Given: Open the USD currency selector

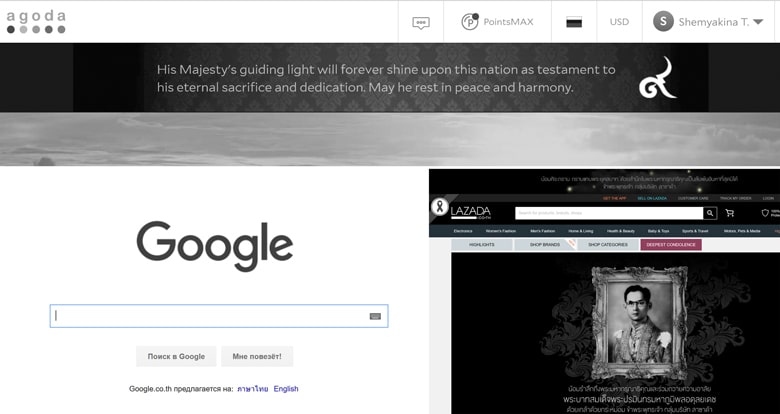Looking at the screenshot, I should pos(619,22).
